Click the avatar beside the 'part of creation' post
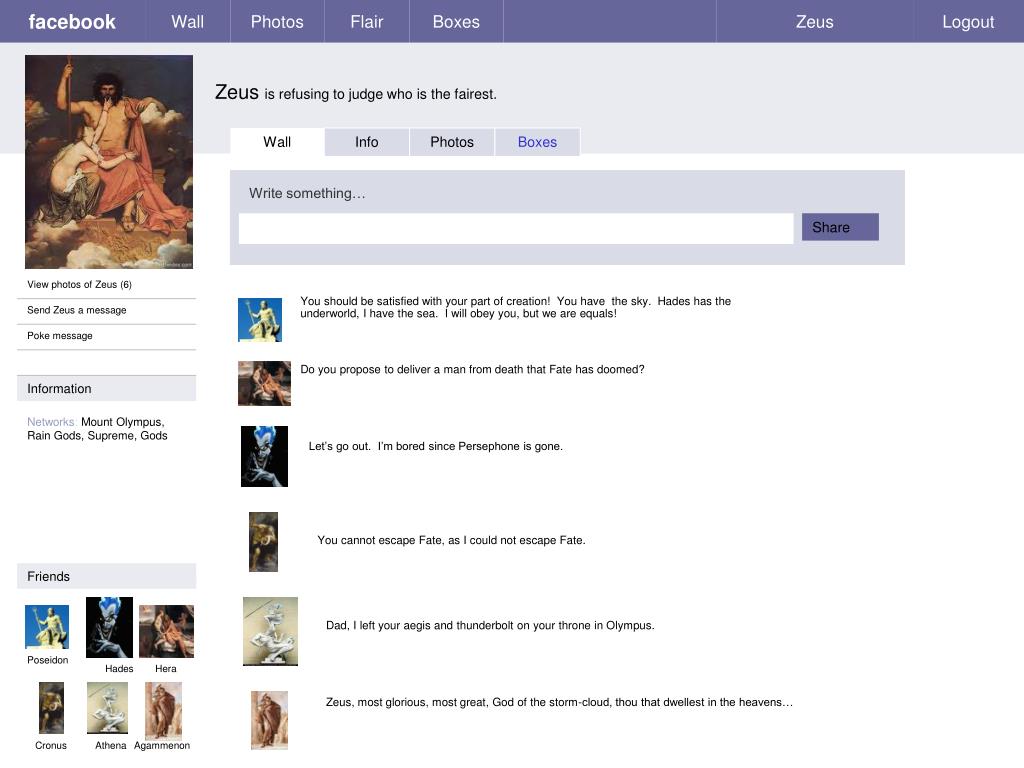This screenshot has height=768, width=1024. pos(260,320)
